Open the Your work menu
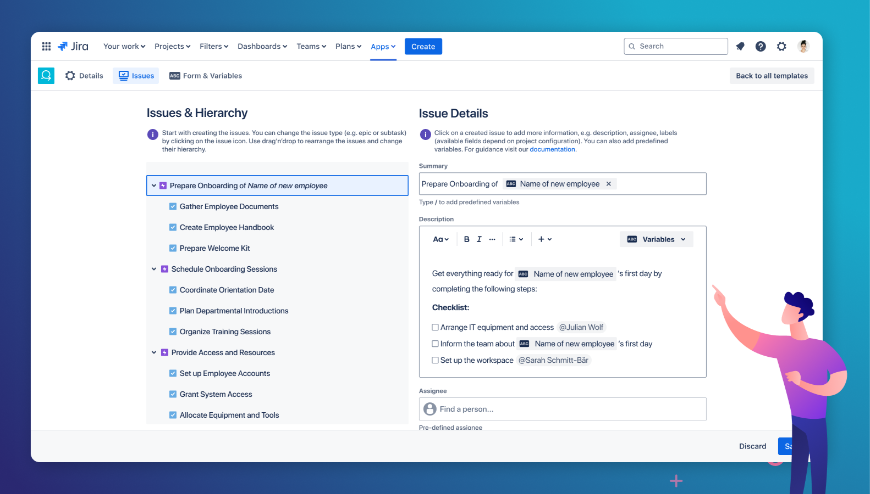 click(x=124, y=46)
